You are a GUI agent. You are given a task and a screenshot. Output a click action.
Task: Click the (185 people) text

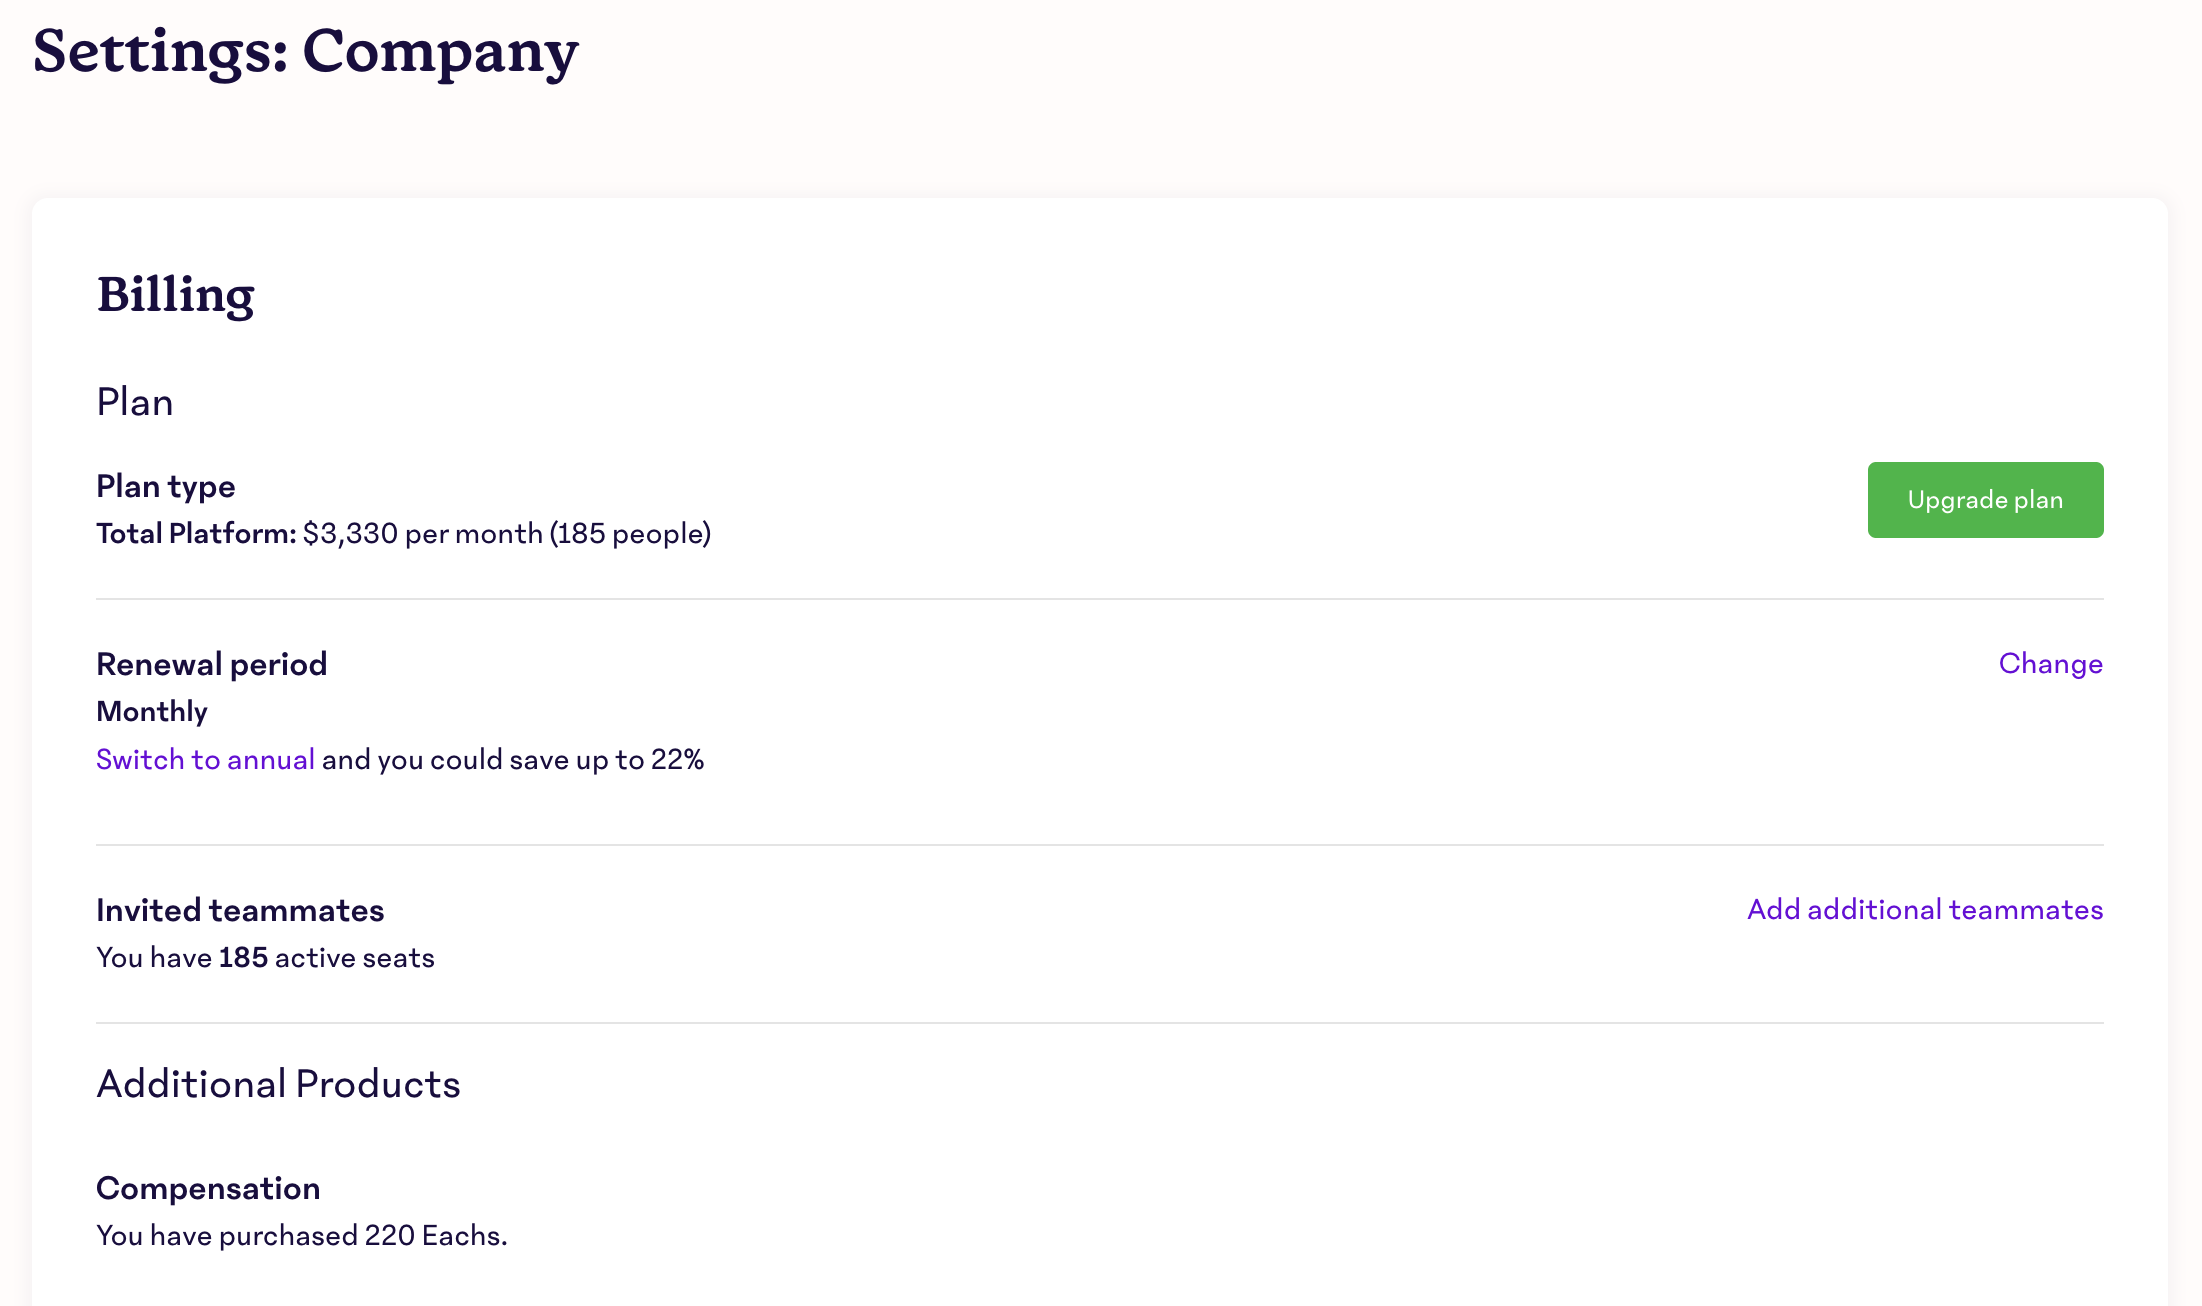[630, 534]
